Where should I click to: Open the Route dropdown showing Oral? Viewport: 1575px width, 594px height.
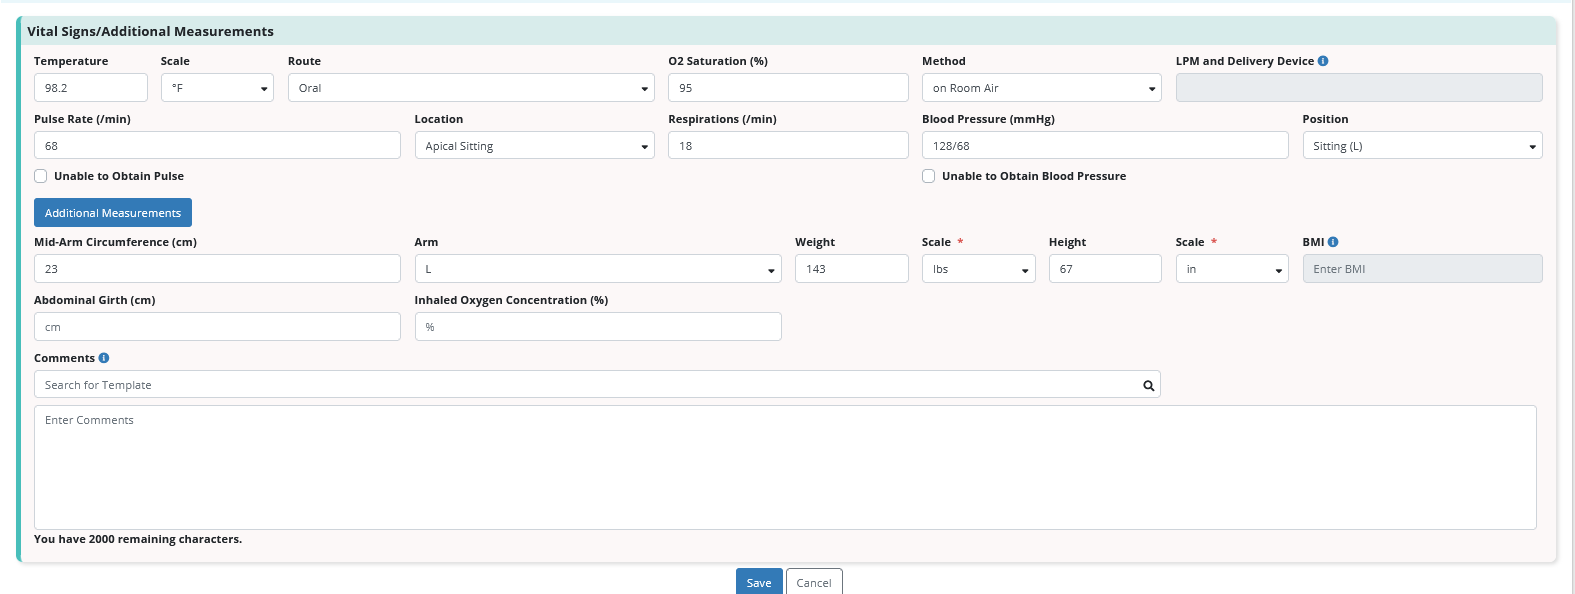pyautogui.click(x=471, y=88)
